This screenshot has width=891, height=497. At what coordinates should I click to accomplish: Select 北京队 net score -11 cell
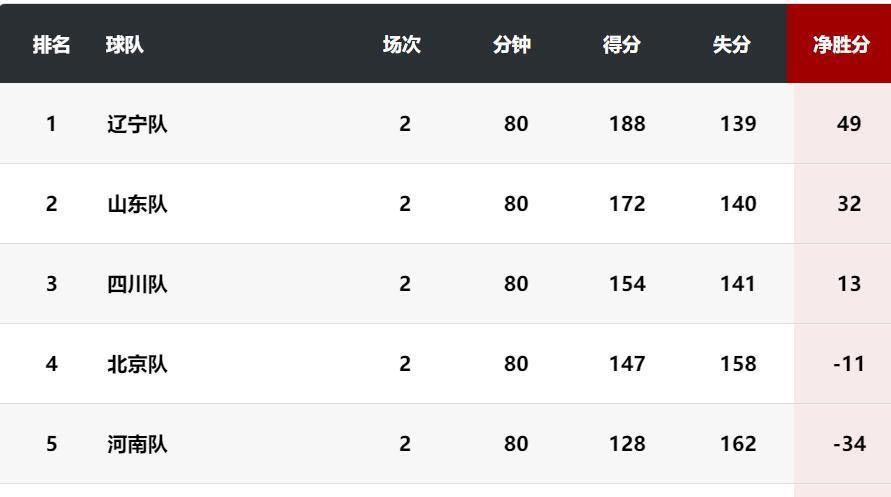(x=849, y=364)
